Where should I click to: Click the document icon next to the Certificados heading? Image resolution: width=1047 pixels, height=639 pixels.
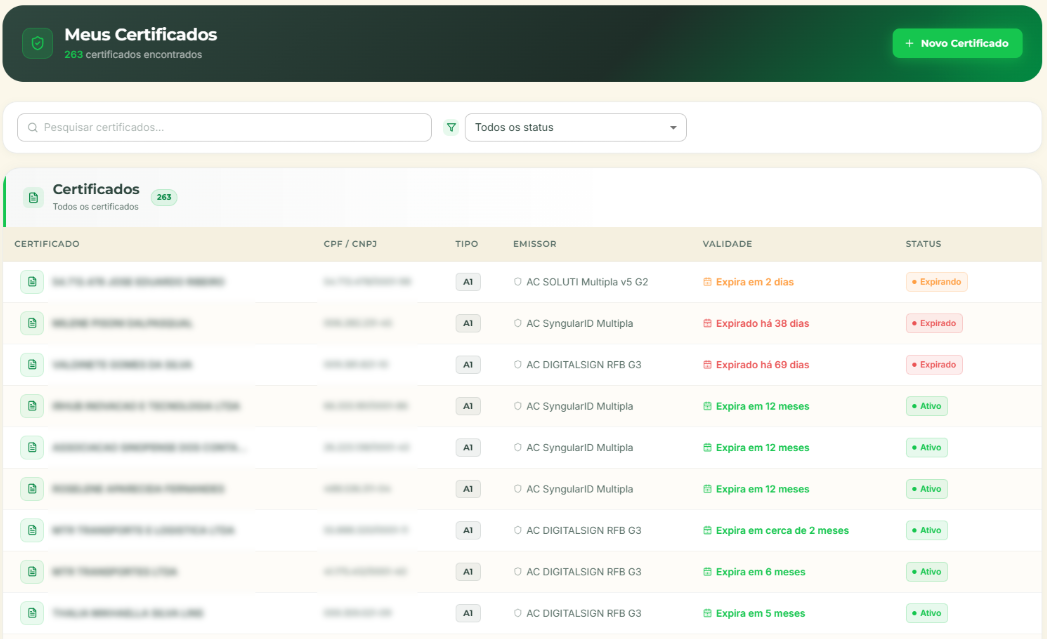(x=33, y=198)
